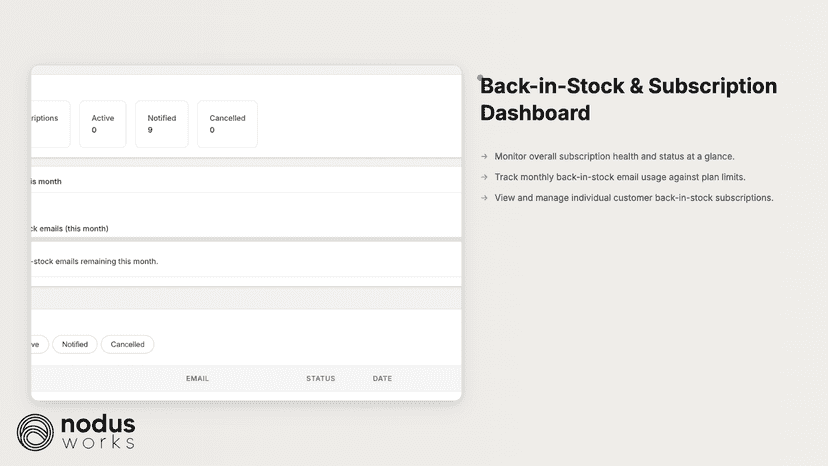Screen dimensions: 828x466
Task: Click the arrow icon beside 'Monitor overall subscription health'
Action: tap(484, 156)
